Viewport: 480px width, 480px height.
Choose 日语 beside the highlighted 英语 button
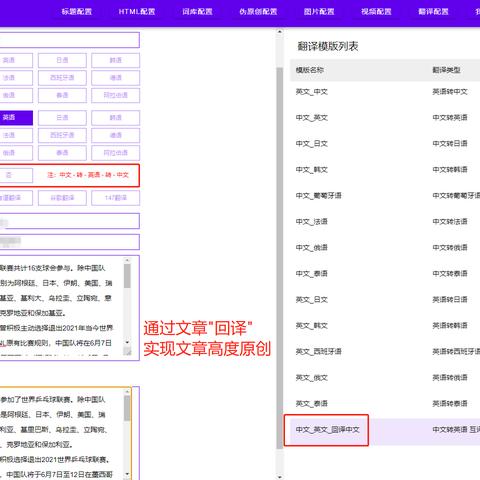pos(62,118)
